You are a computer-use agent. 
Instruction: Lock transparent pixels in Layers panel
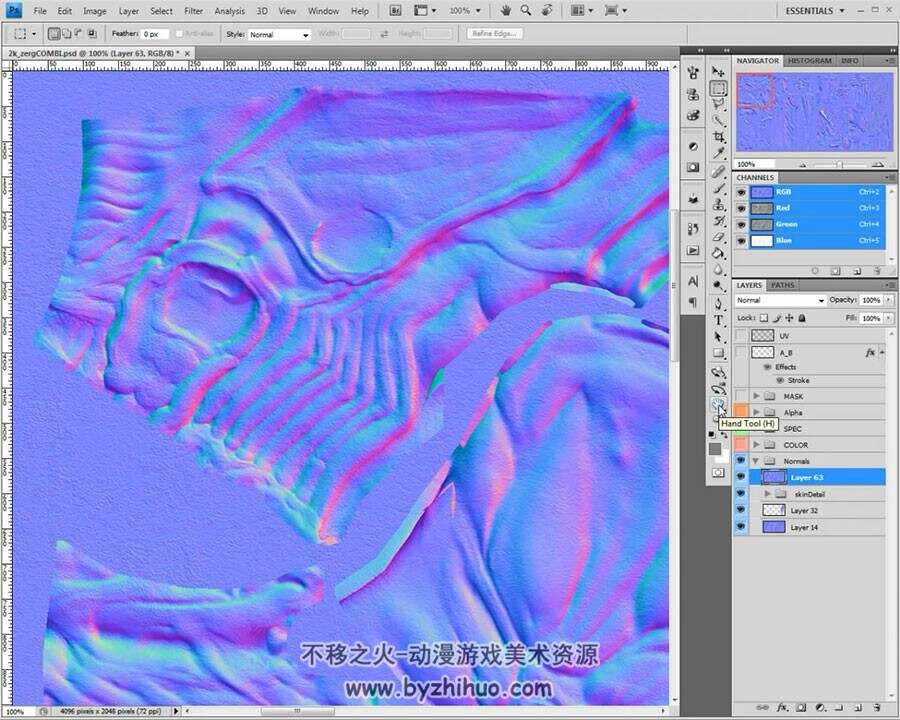point(763,318)
